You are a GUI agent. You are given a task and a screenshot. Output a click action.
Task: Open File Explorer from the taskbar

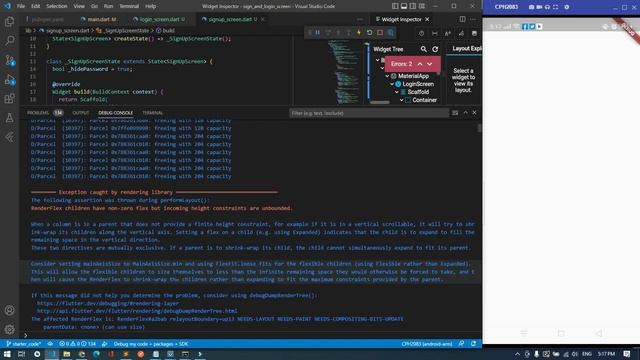pyautogui.click(x=67, y=354)
